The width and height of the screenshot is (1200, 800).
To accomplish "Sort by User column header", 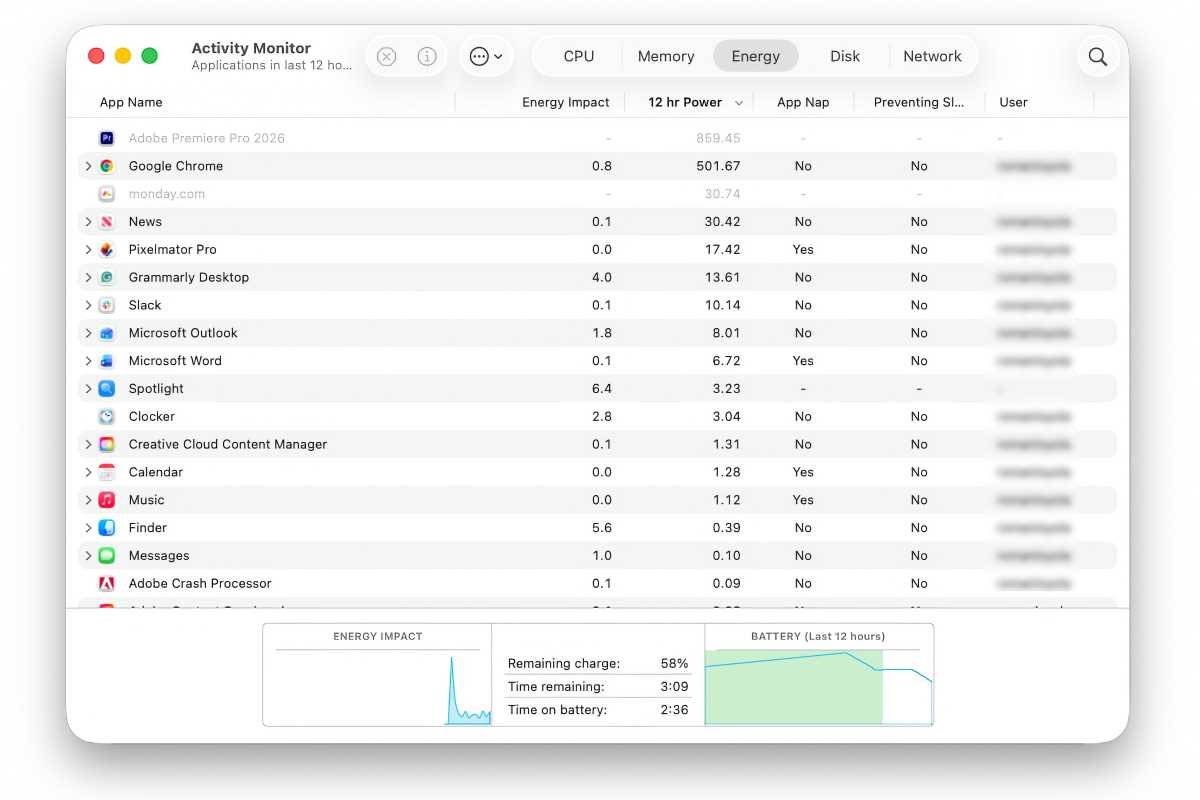I will pos(1013,102).
